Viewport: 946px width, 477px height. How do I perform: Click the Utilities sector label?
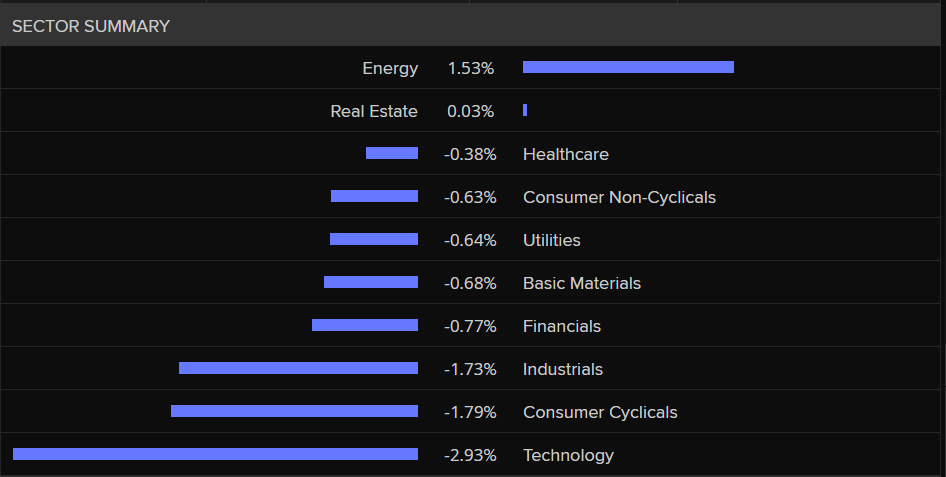[x=551, y=240]
